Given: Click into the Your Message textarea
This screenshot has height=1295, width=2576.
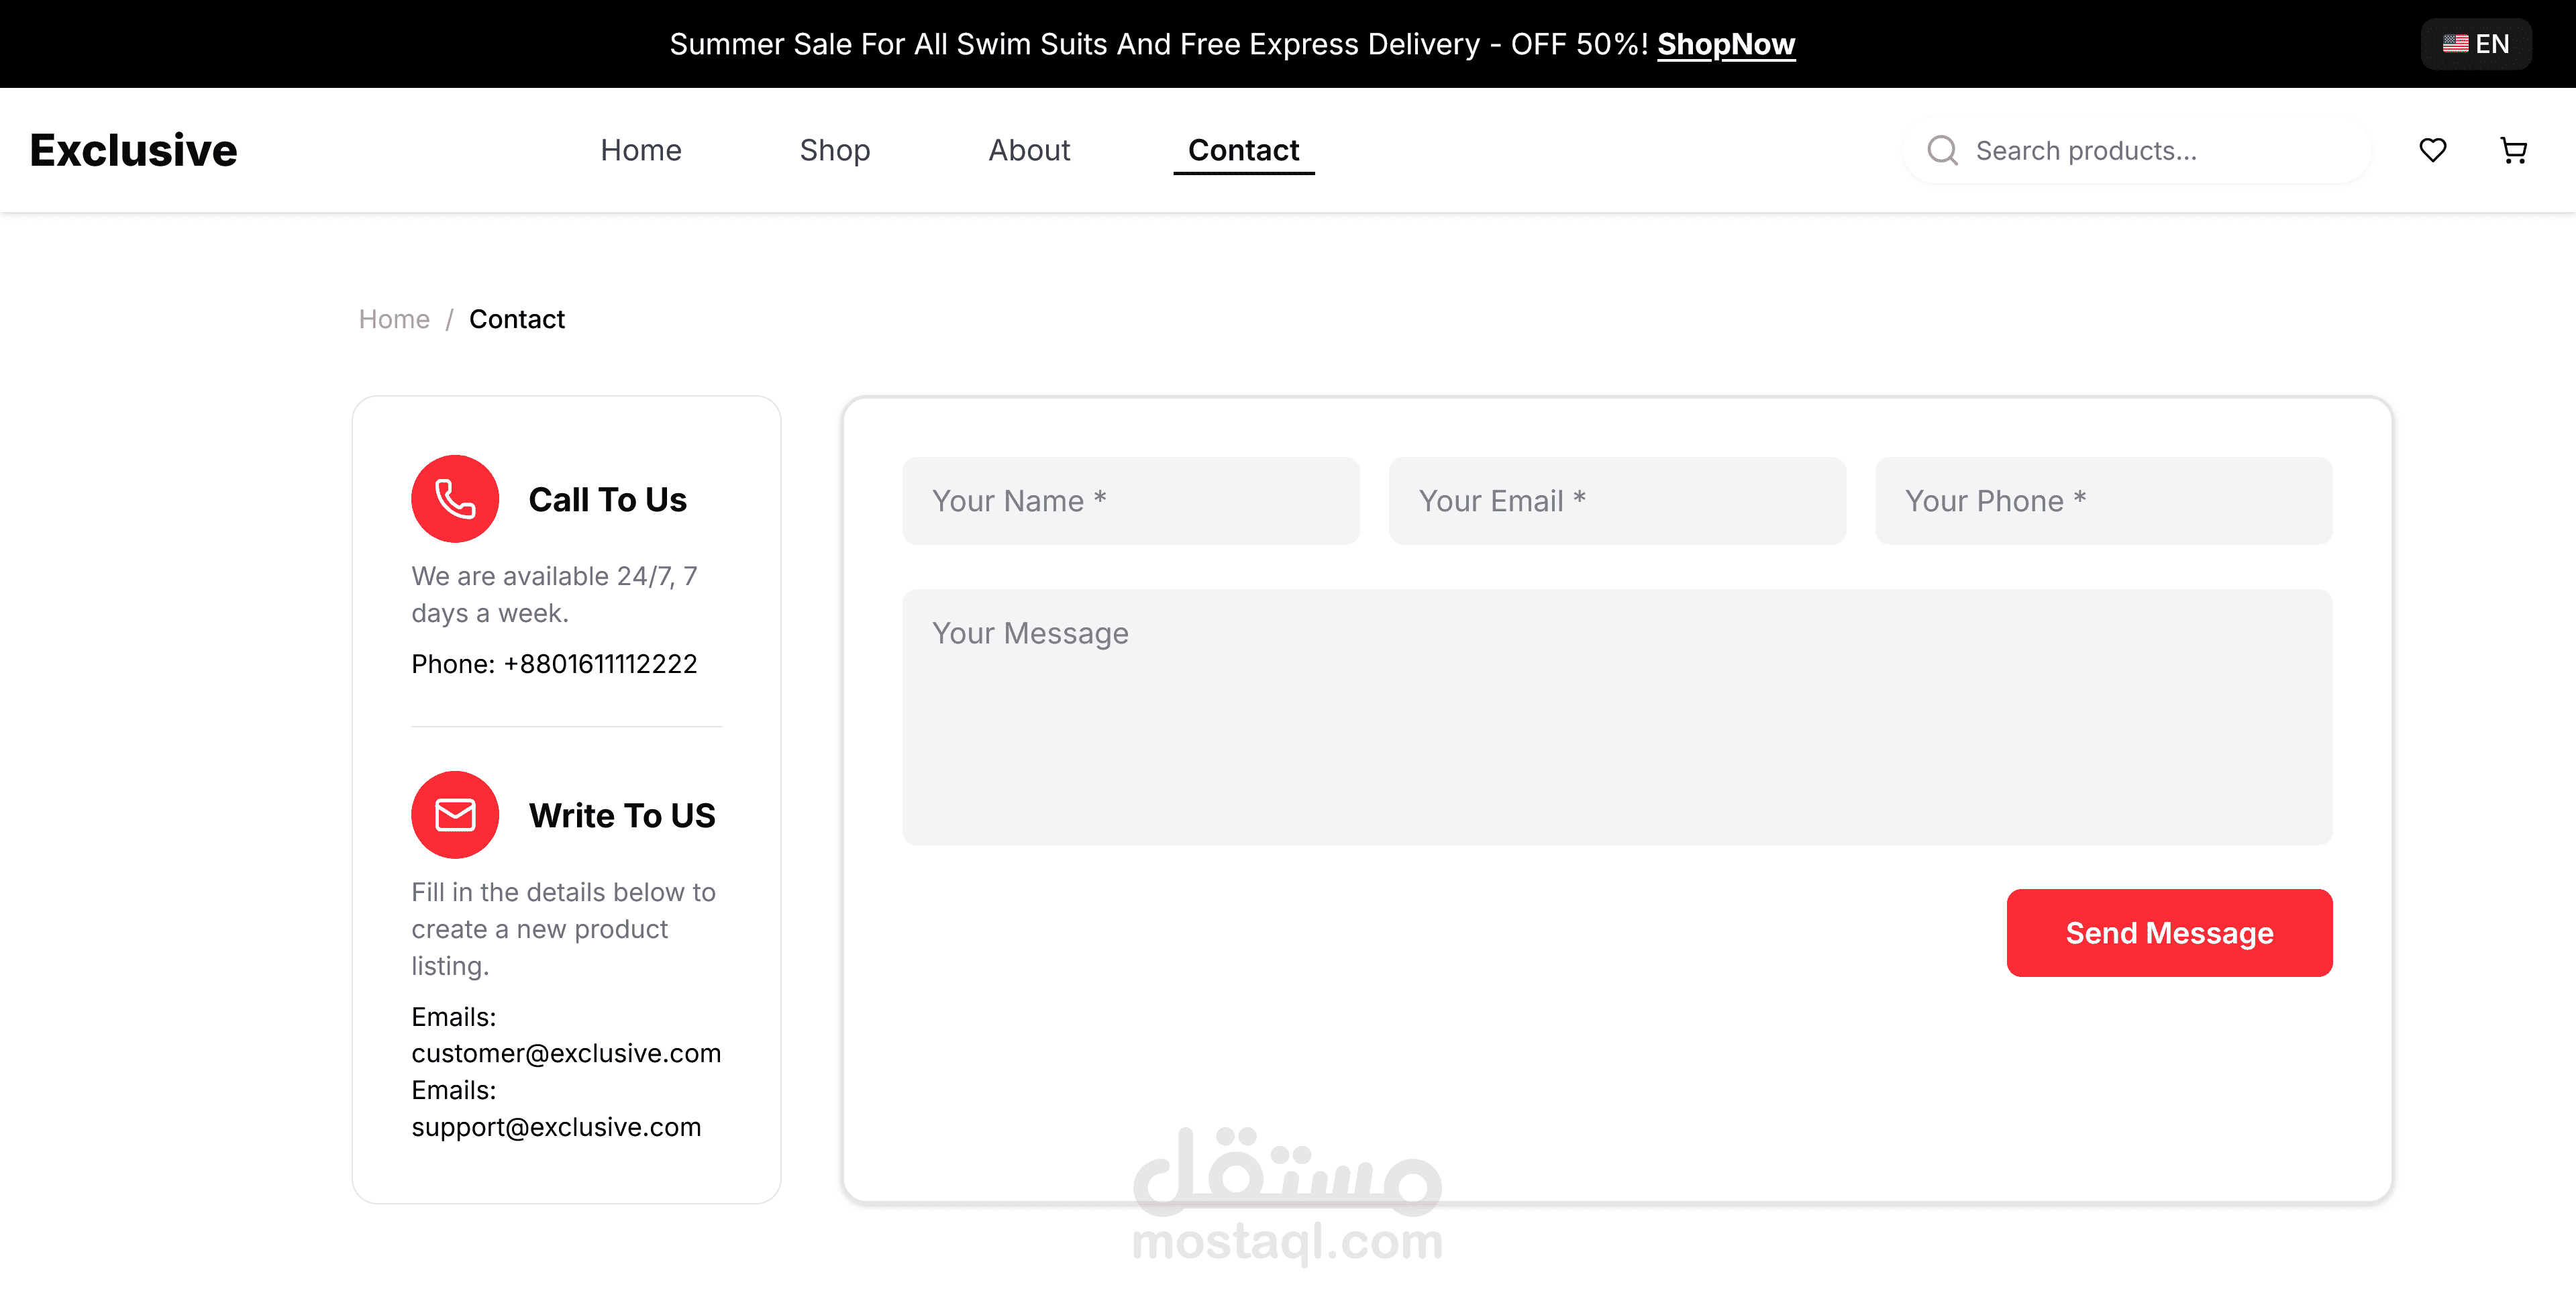Looking at the screenshot, I should pos(1617,717).
